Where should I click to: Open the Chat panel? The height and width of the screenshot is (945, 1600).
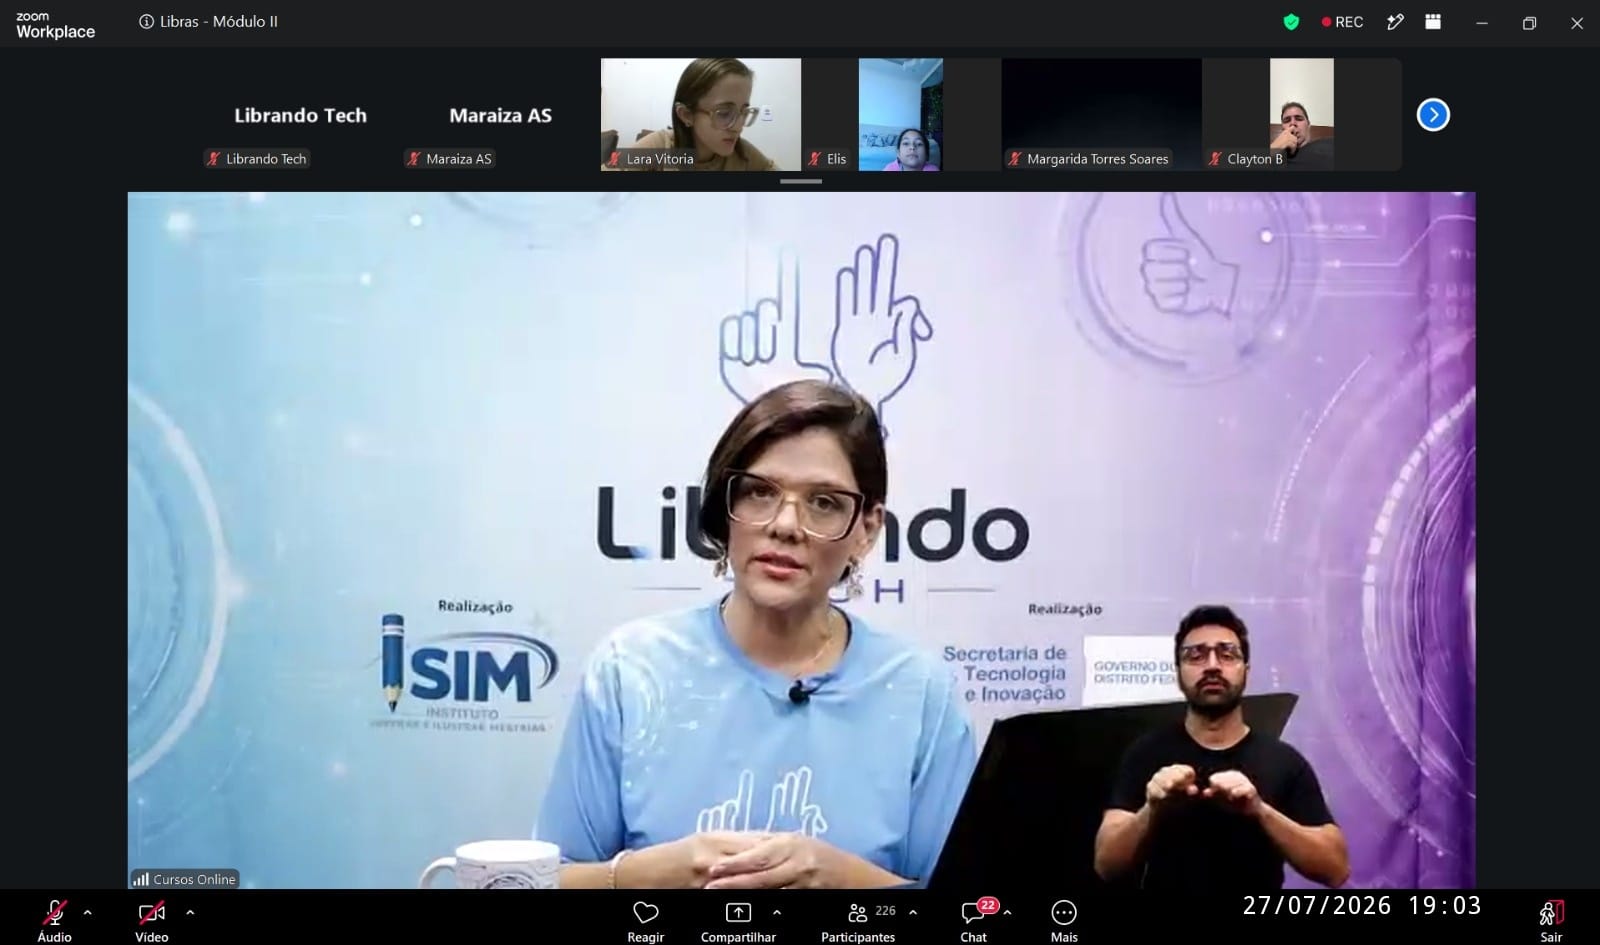(x=974, y=920)
